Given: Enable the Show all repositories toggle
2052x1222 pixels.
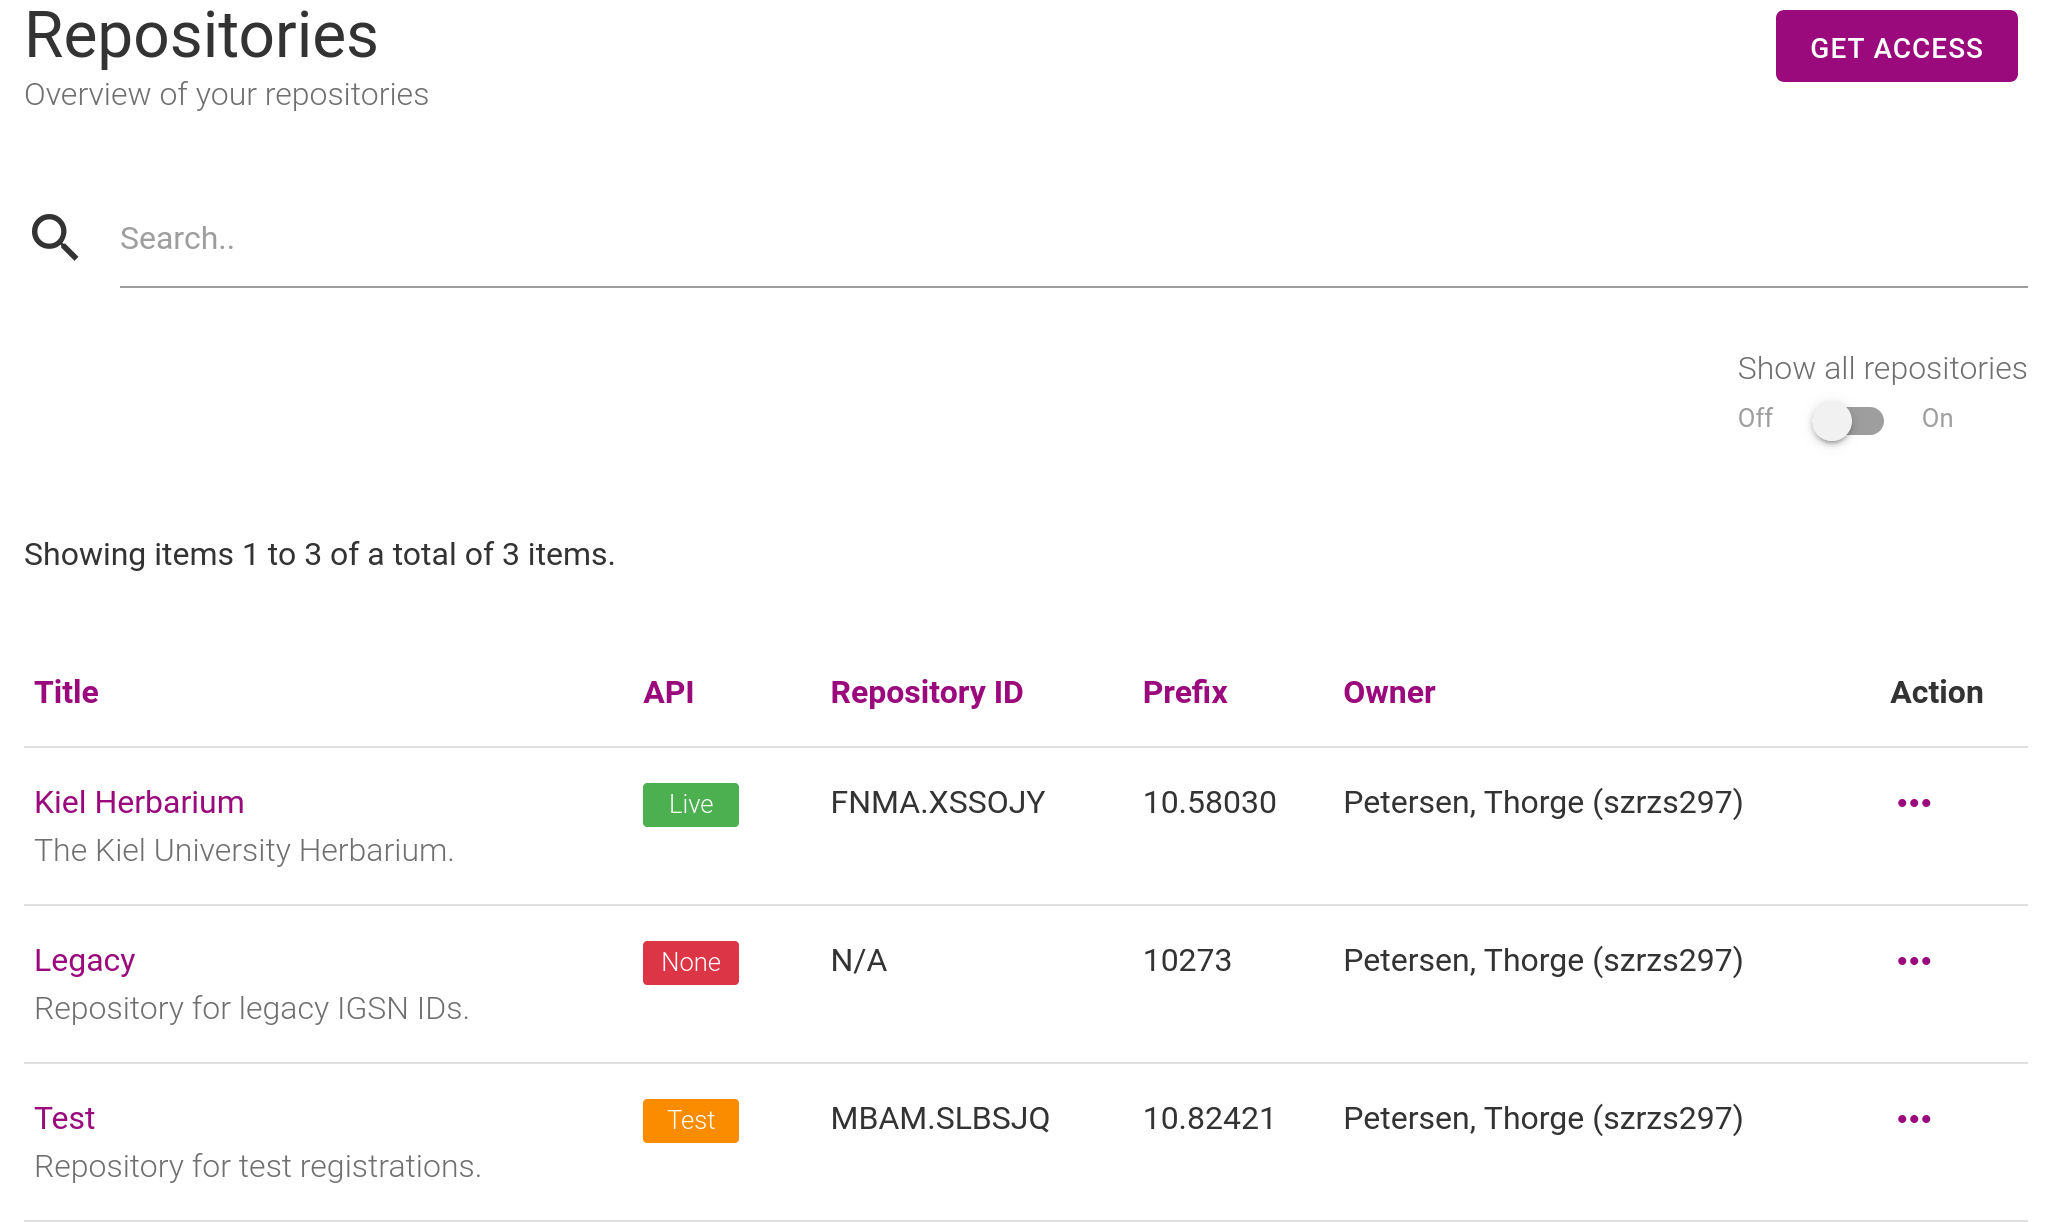Looking at the screenshot, I should [1848, 418].
